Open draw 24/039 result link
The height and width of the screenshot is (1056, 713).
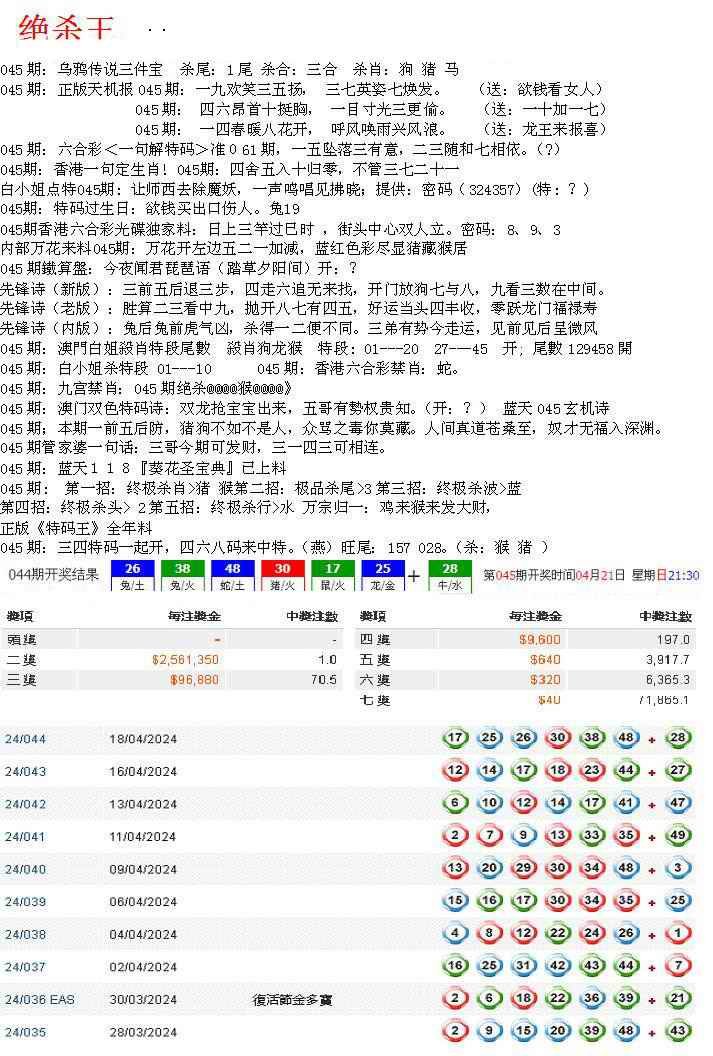tap(26, 901)
